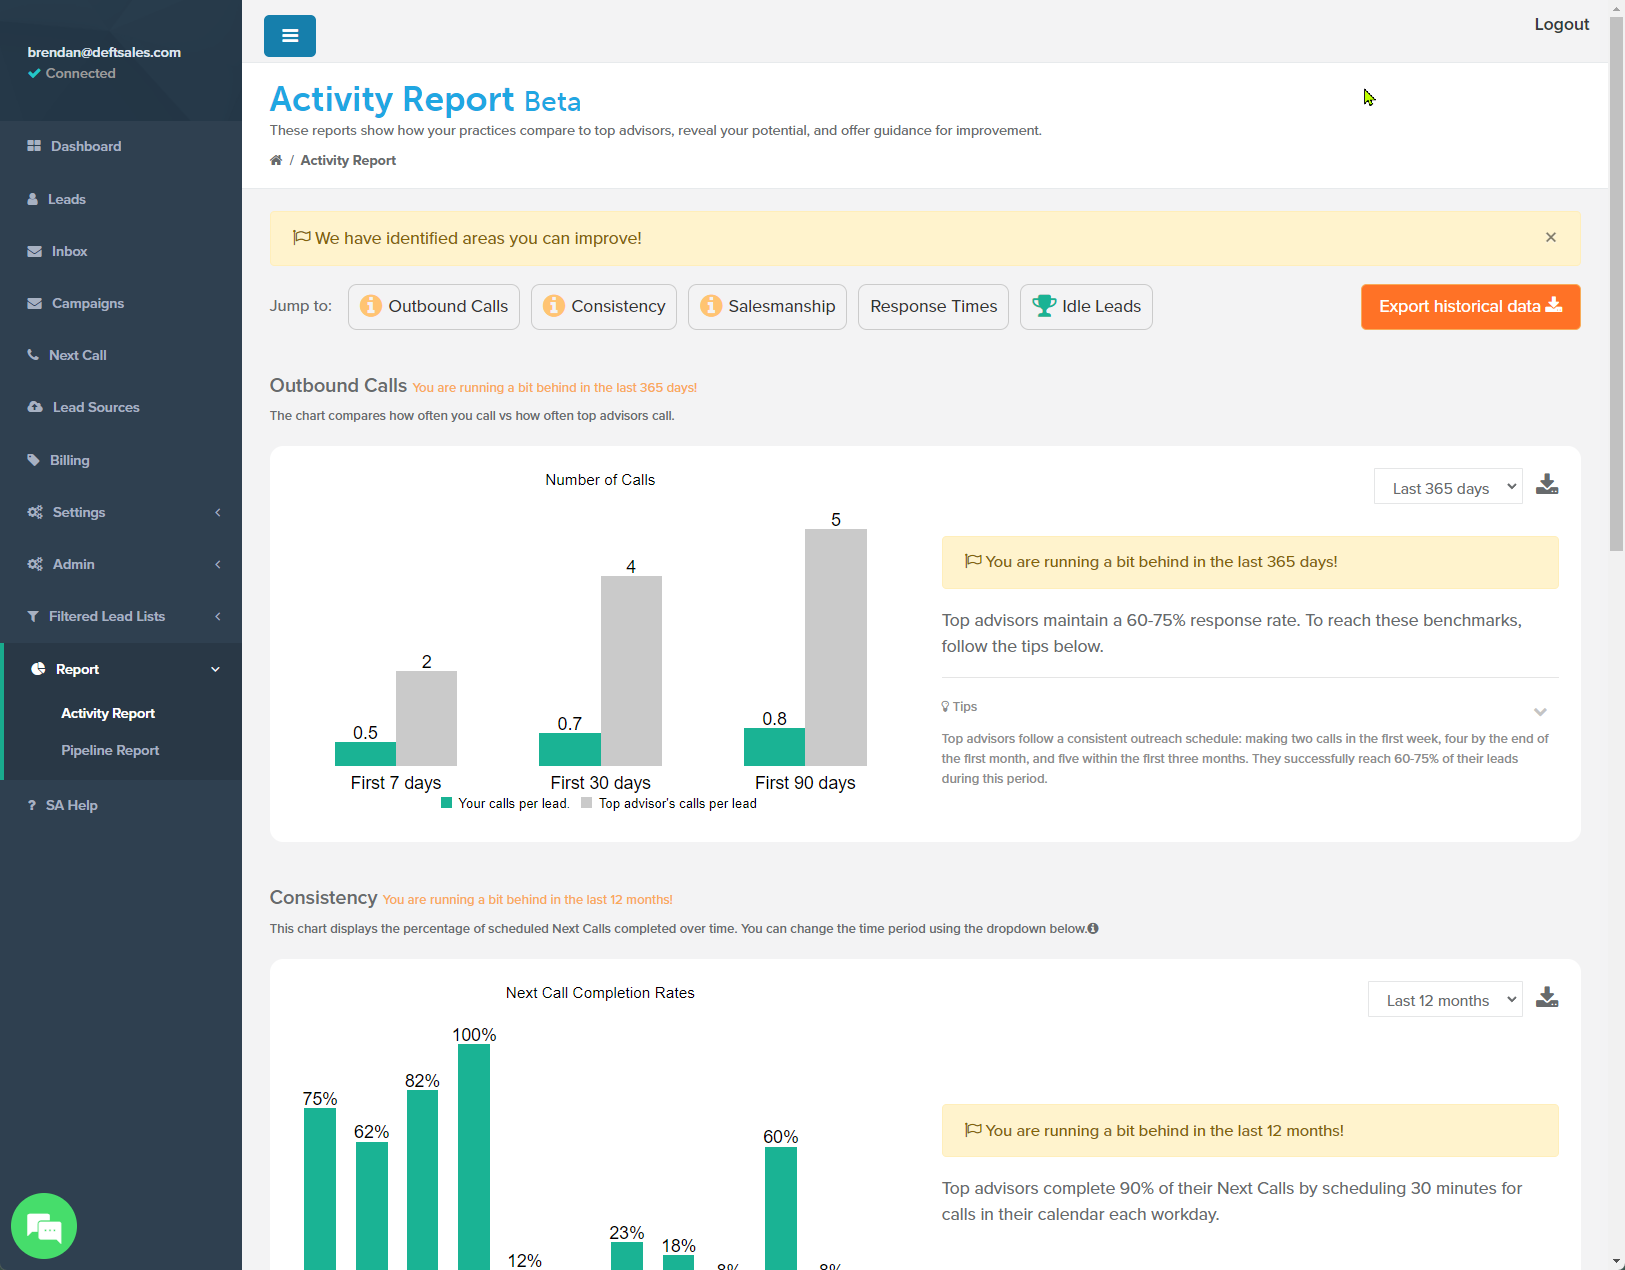1625x1270 pixels.
Task: Click the Billing tag icon
Action: point(33,460)
